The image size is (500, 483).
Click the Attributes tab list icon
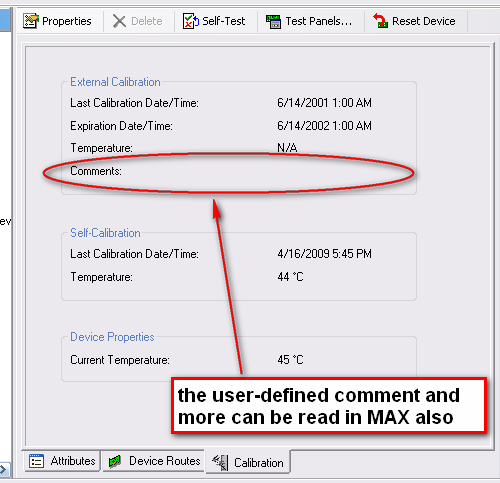(x=36, y=461)
